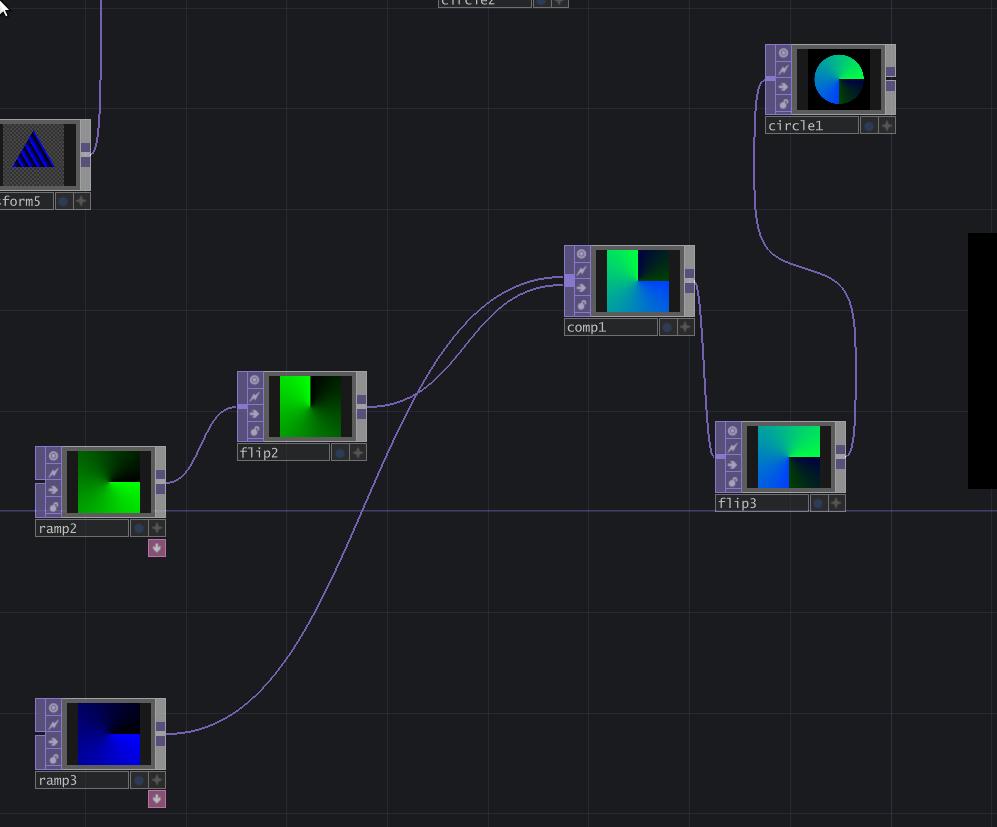Toggle Viewer Active plus flag on circle1
Image resolution: width=997 pixels, height=827 pixels.
point(887,126)
